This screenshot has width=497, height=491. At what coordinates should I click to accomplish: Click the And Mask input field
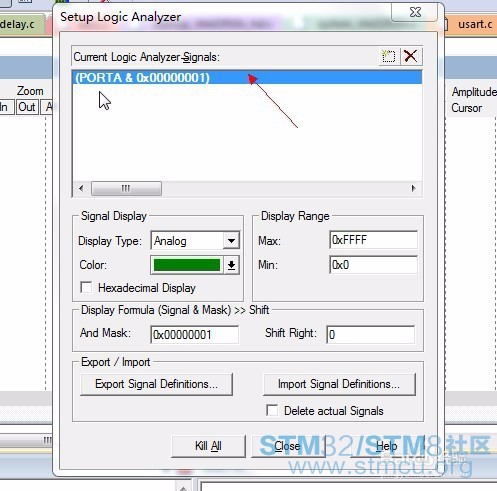195,335
